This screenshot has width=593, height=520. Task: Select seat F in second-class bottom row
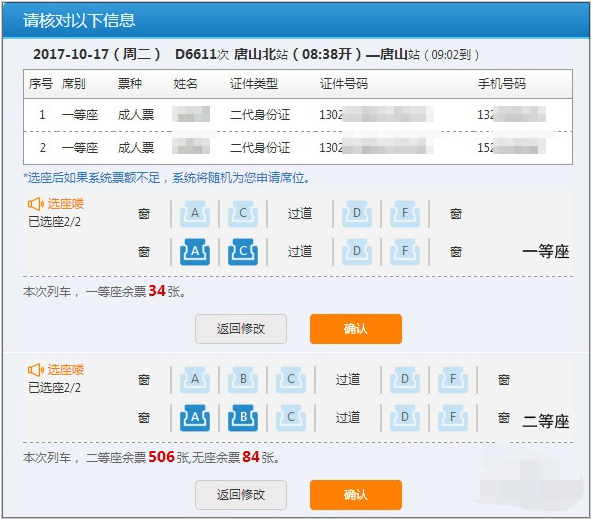(453, 418)
